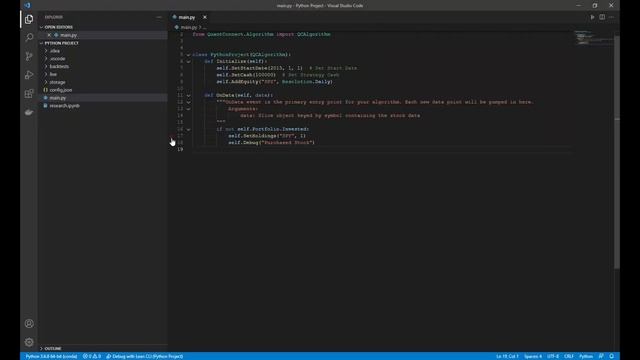The image size is (640, 360).
Task: Collapse the Open Editors section
Action: [x=41, y=27]
